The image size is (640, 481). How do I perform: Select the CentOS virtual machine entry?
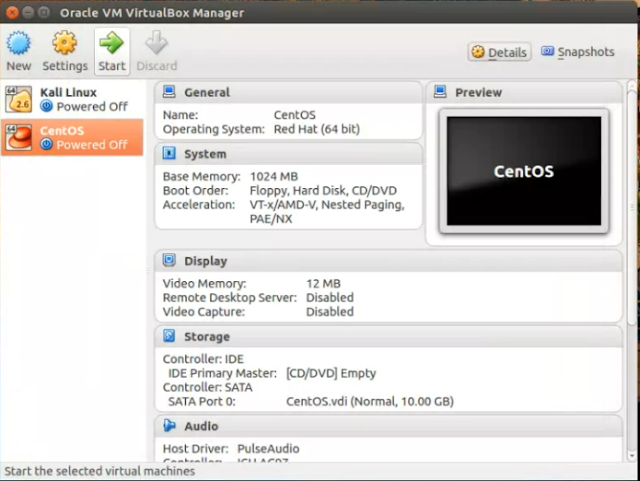[x=72, y=138]
